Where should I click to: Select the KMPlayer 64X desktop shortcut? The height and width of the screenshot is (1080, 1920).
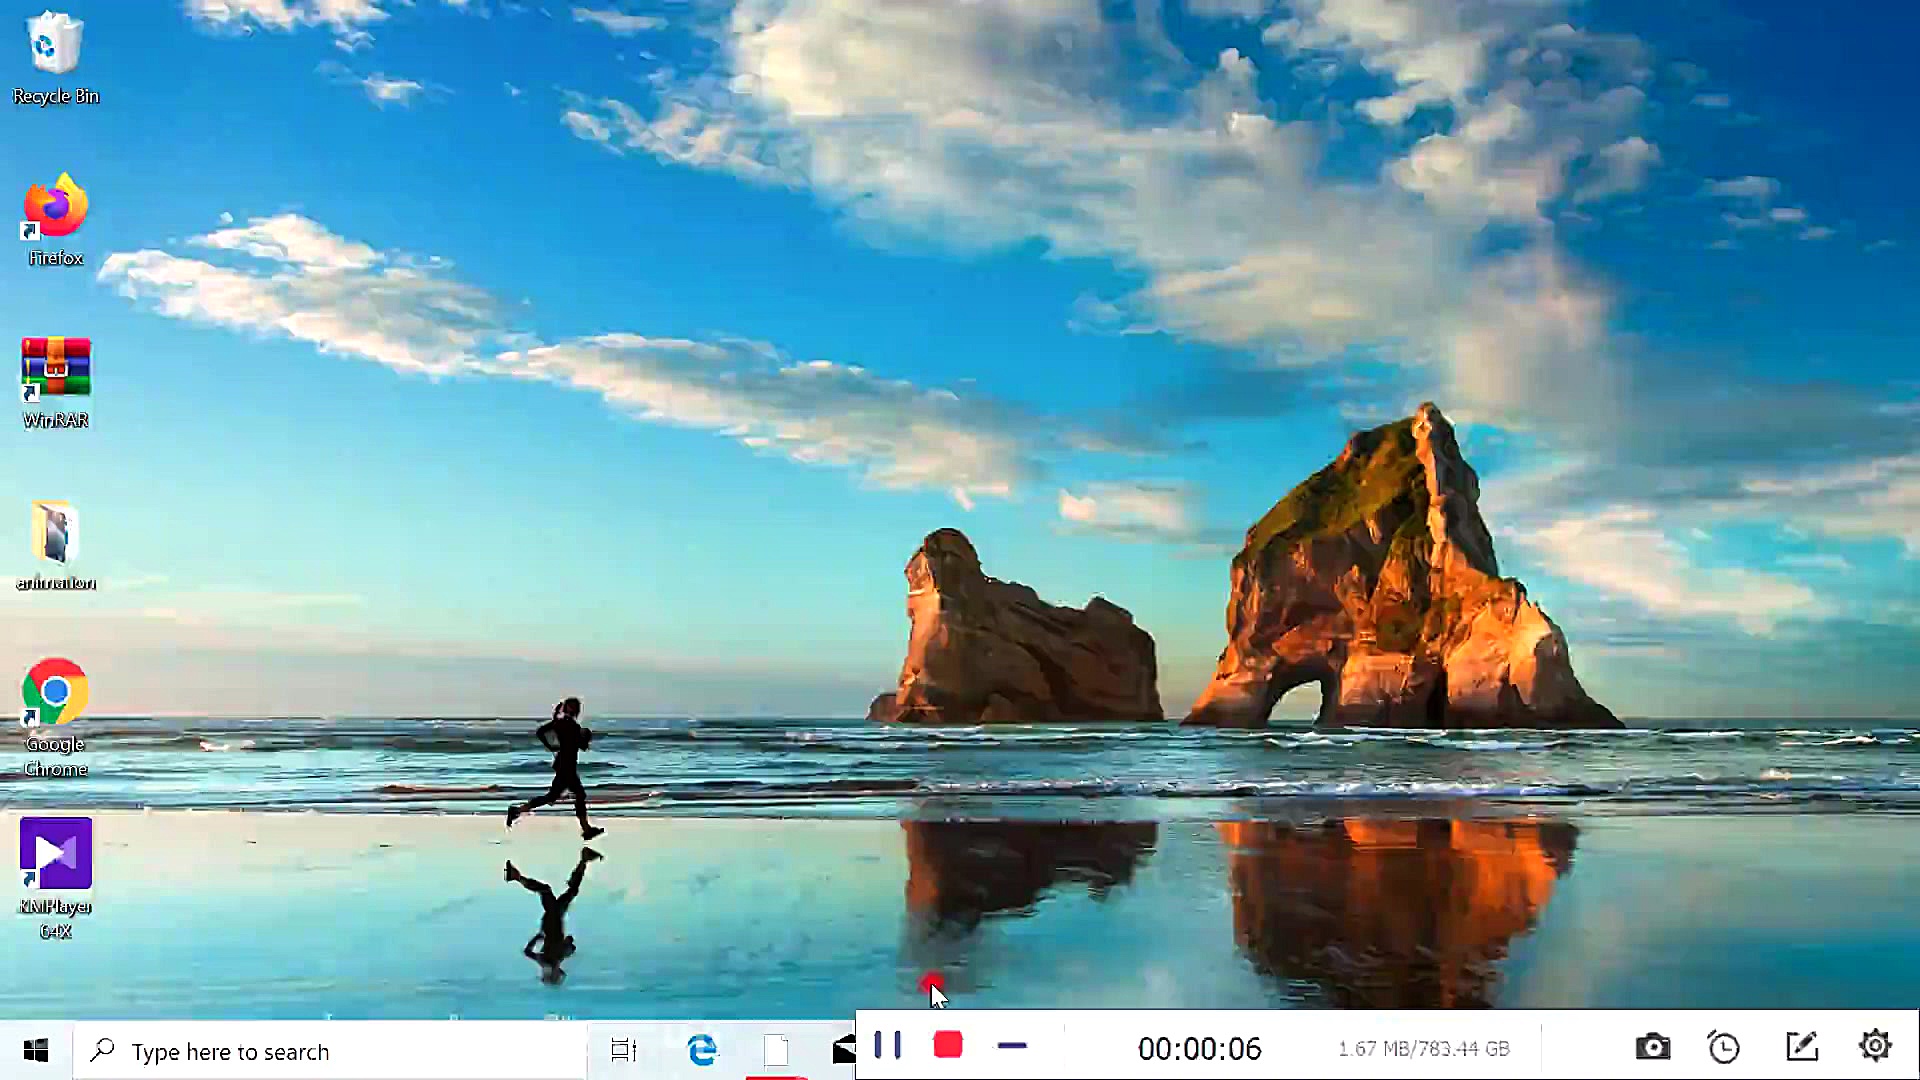click(55, 855)
